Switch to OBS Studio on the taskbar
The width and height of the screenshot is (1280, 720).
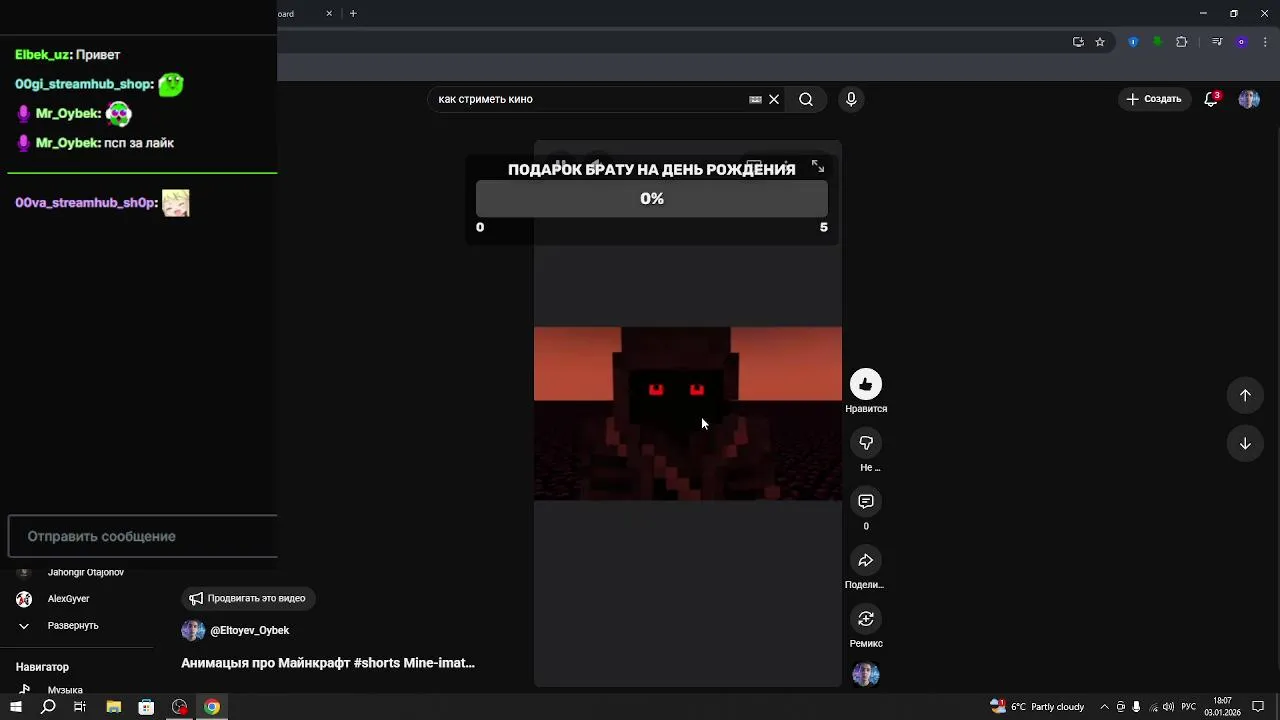coord(179,707)
